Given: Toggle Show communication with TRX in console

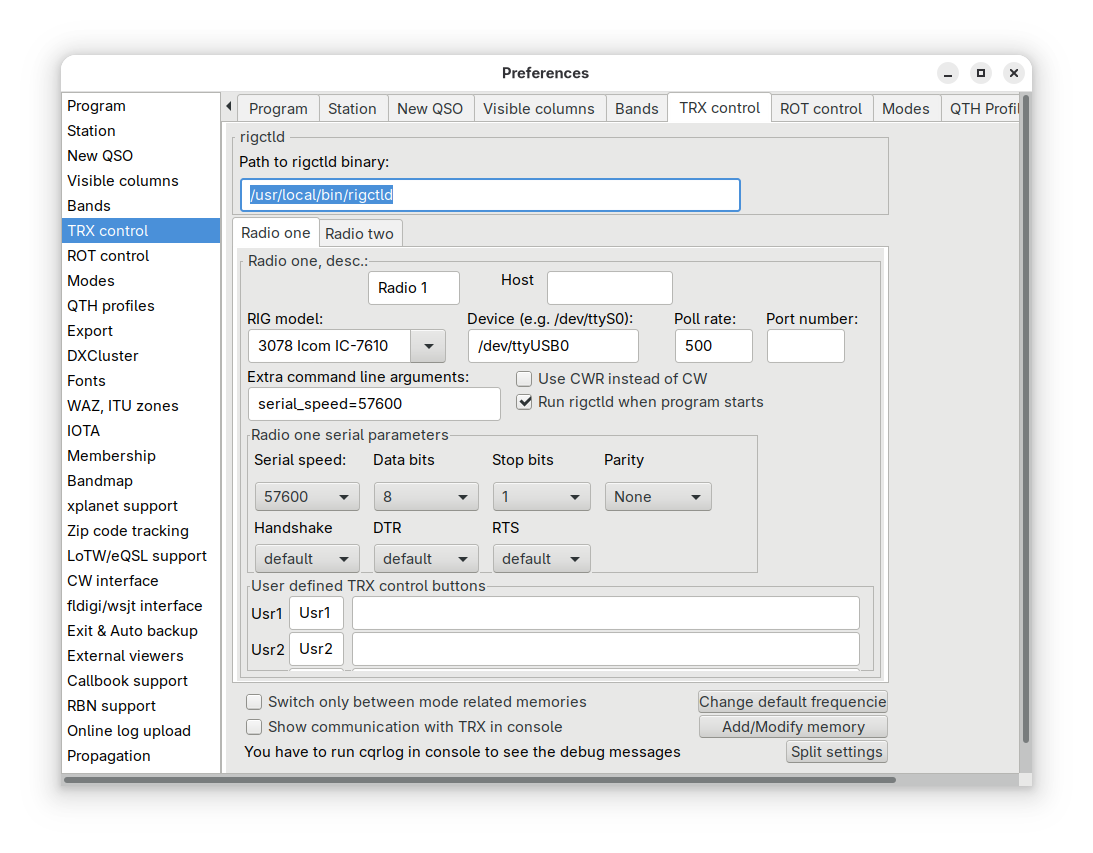Looking at the screenshot, I should click(255, 727).
